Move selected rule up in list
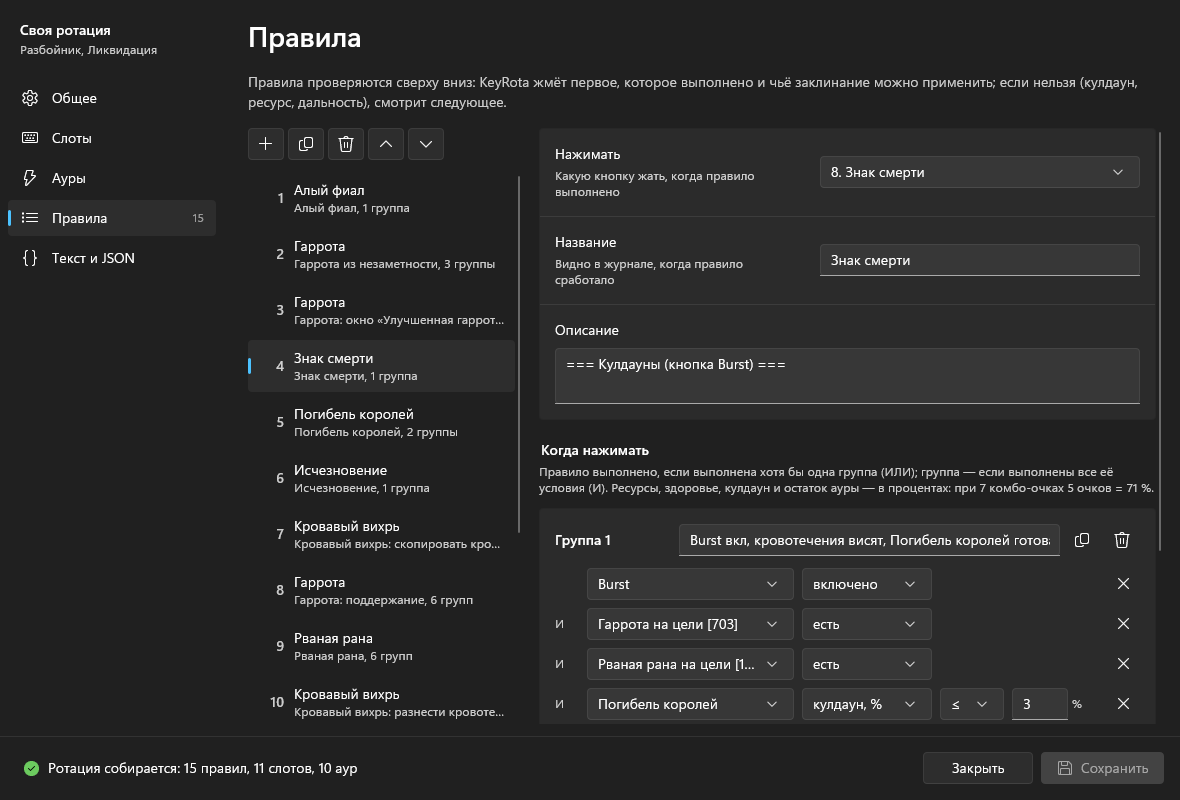 click(385, 144)
